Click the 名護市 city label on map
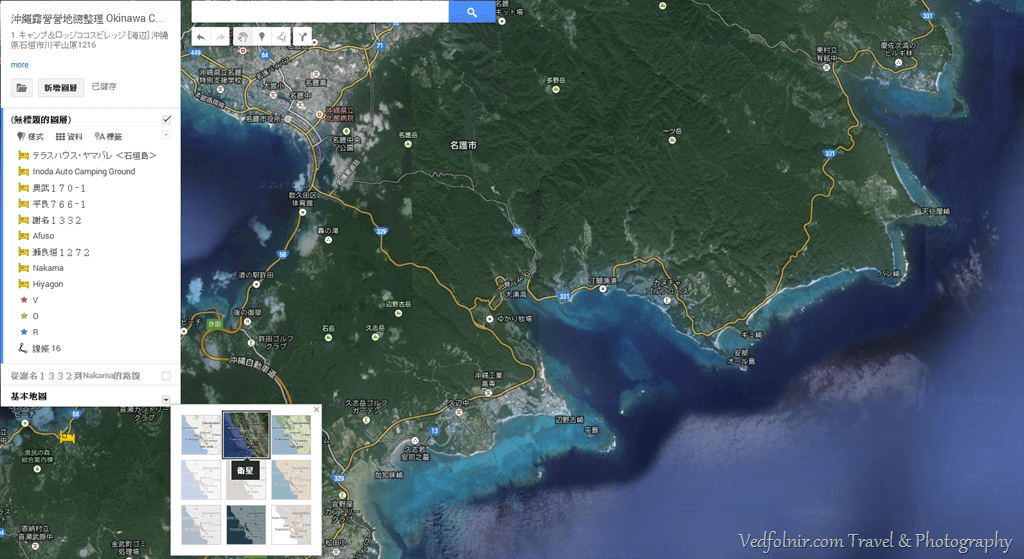Screen dimensions: 1024x559 point(463,145)
